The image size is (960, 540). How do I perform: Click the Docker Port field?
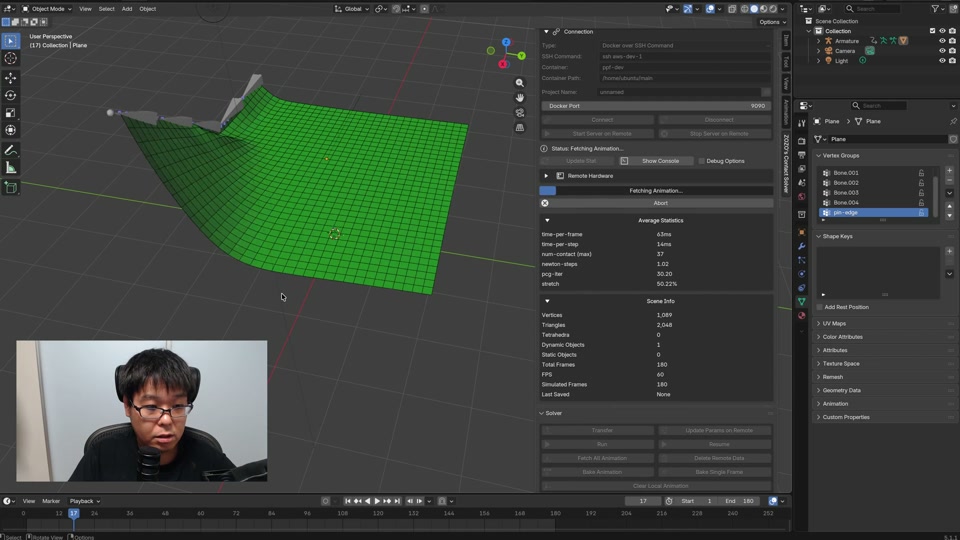[x=656, y=106]
